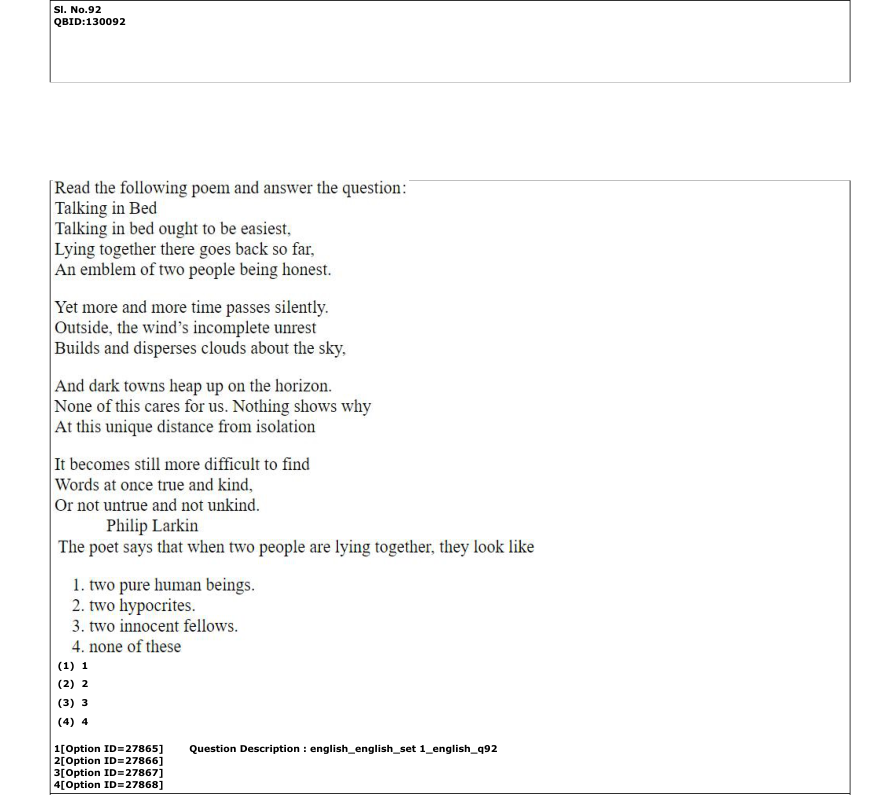893x795 pixels.
Task: Click the author name 'Philip Larkin'
Action: point(152,526)
